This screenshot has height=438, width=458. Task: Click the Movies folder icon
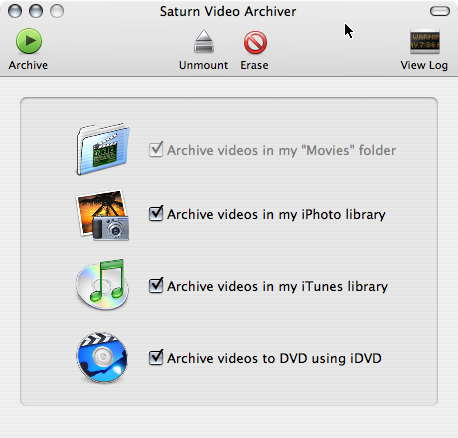(103, 149)
